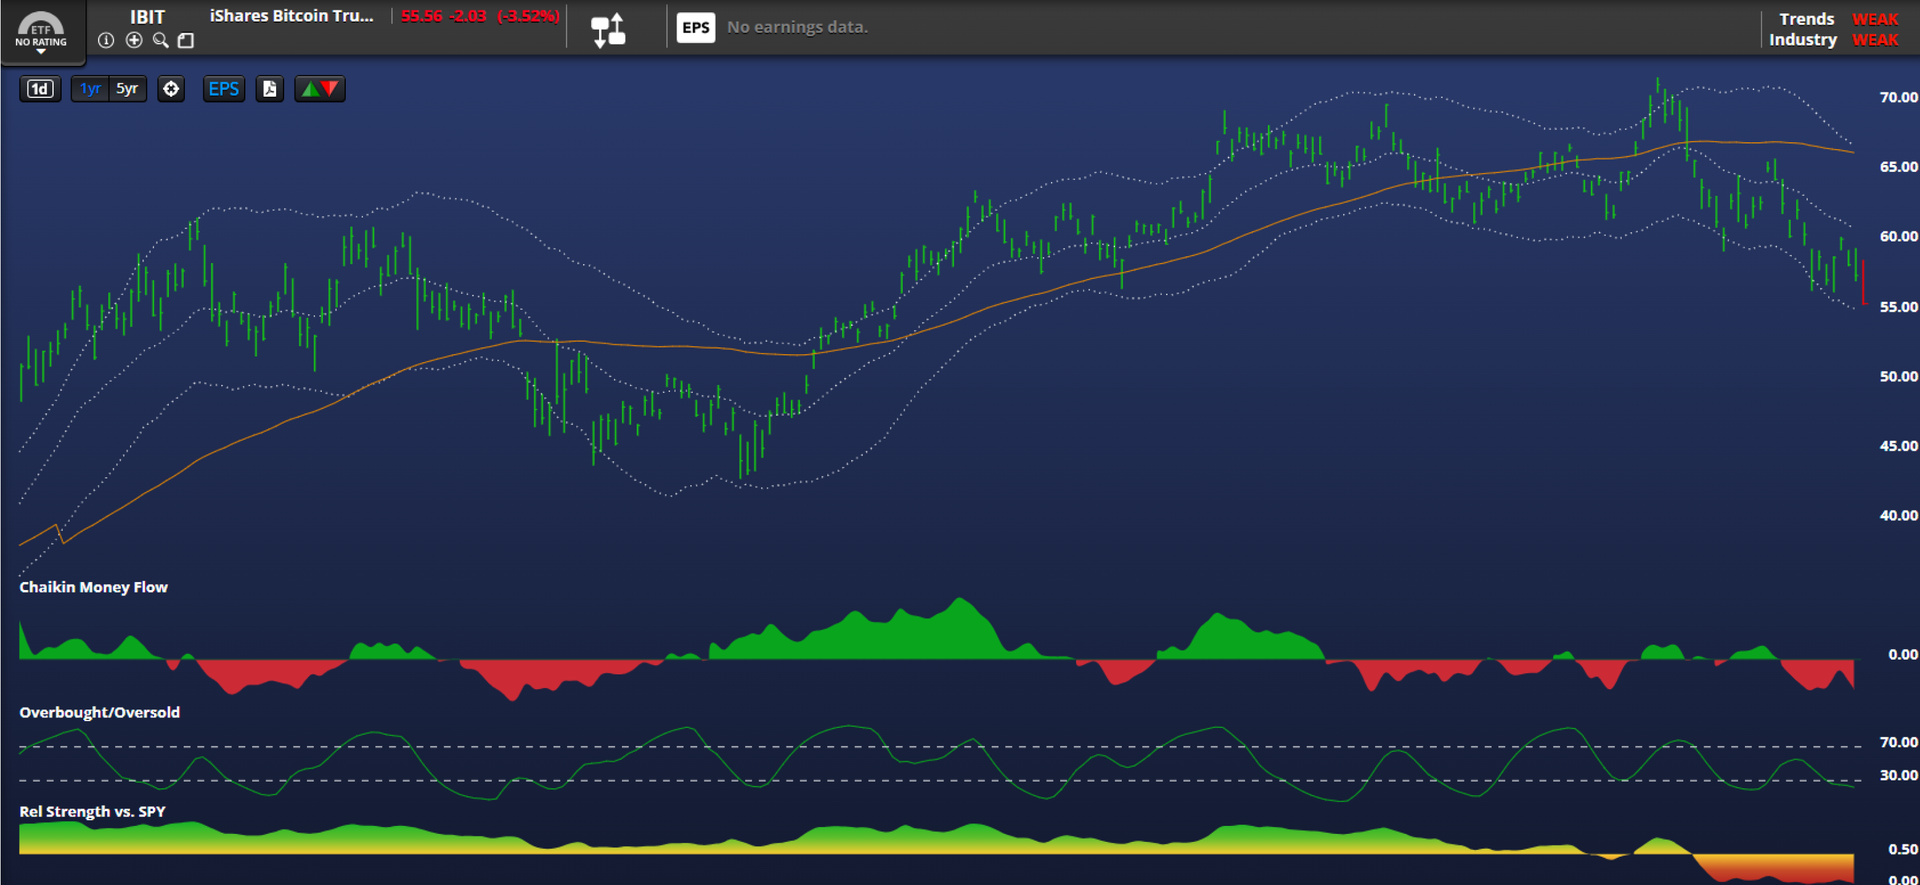1920x885 pixels.
Task: Click the white EPS badge in header
Action: click(695, 27)
